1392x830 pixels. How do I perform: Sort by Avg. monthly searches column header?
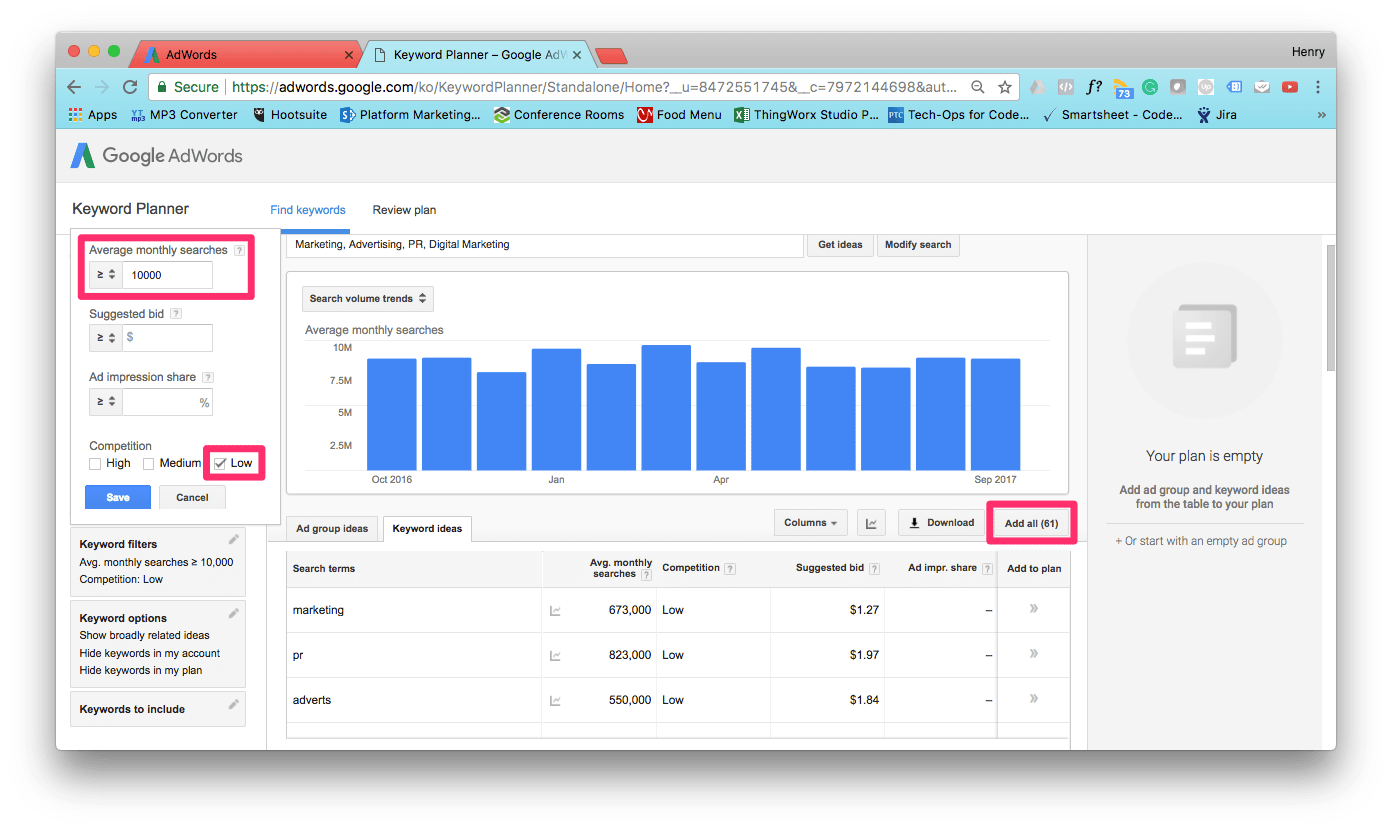click(620, 568)
